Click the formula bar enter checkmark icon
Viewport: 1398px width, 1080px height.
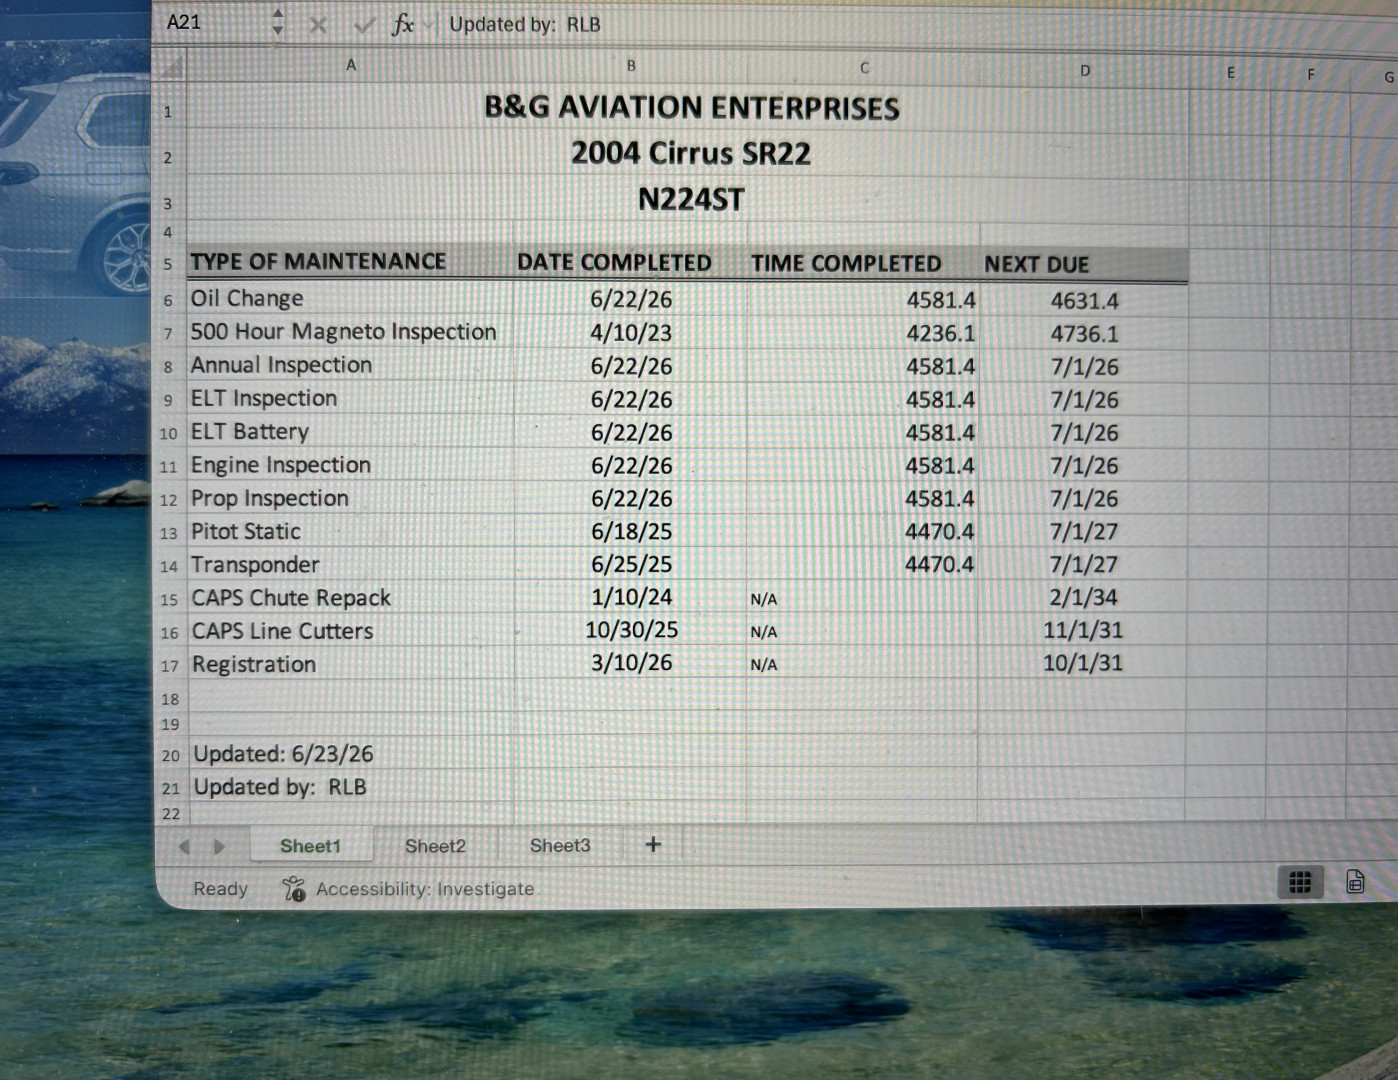click(x=364, y=24)
